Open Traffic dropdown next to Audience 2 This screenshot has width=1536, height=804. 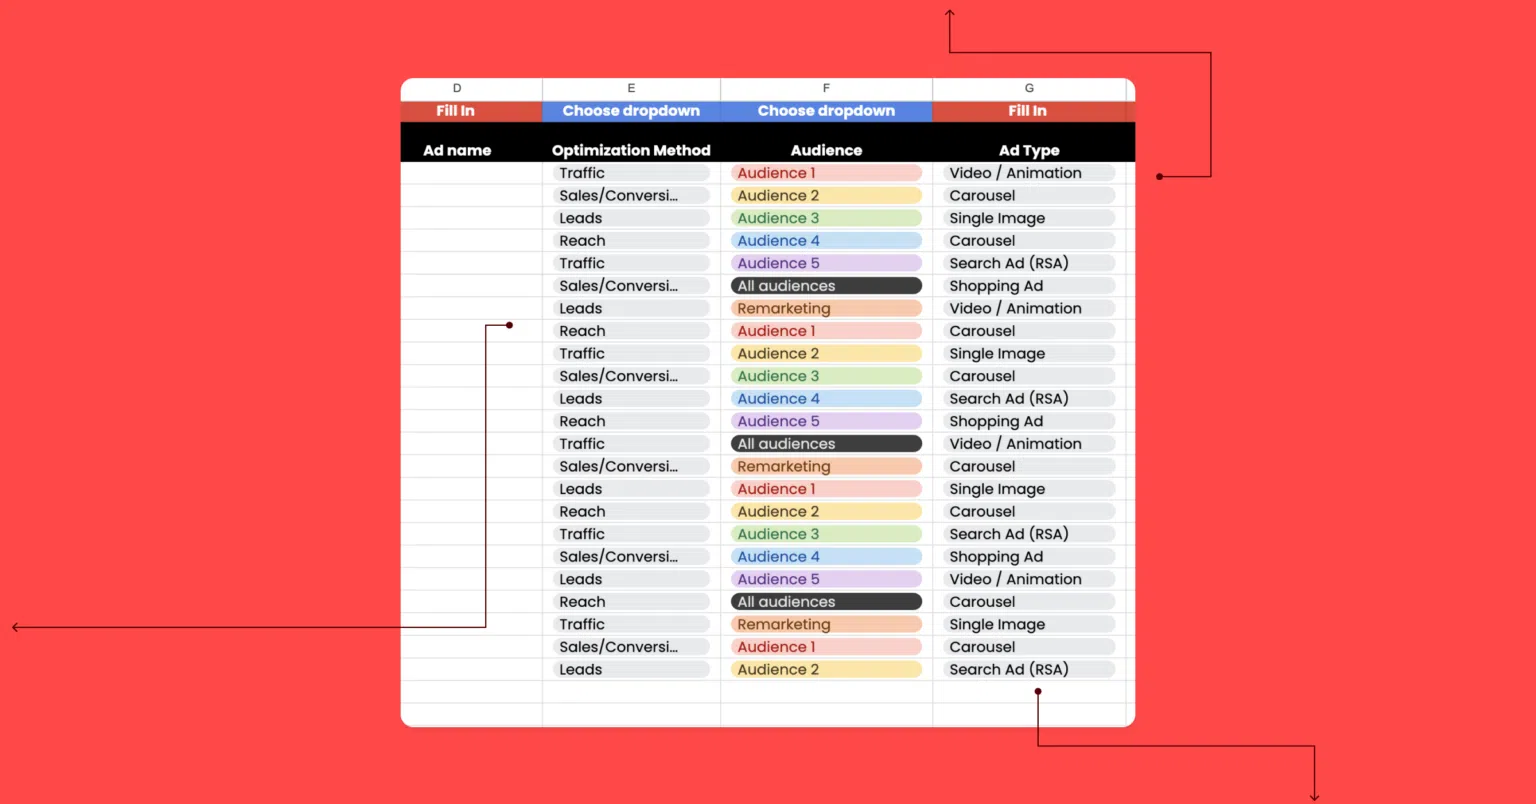pos(631,354)
